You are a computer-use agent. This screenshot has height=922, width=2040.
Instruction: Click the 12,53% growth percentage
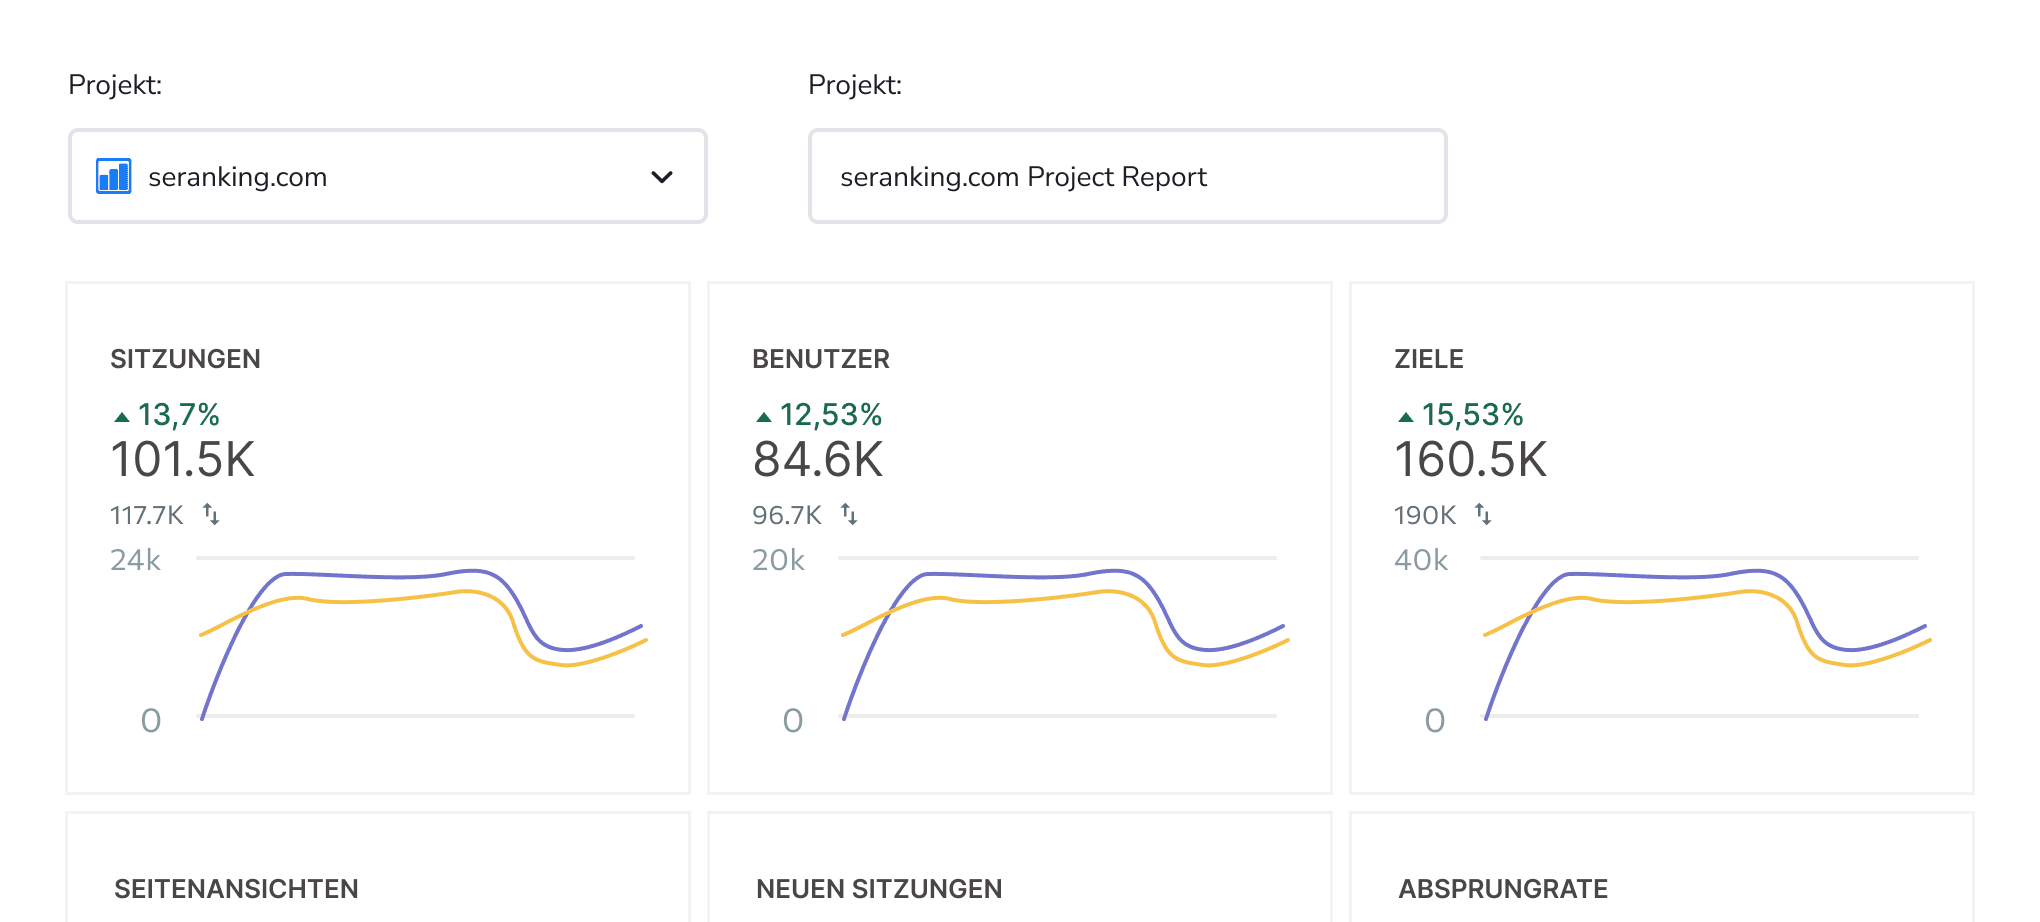(831, 414)
